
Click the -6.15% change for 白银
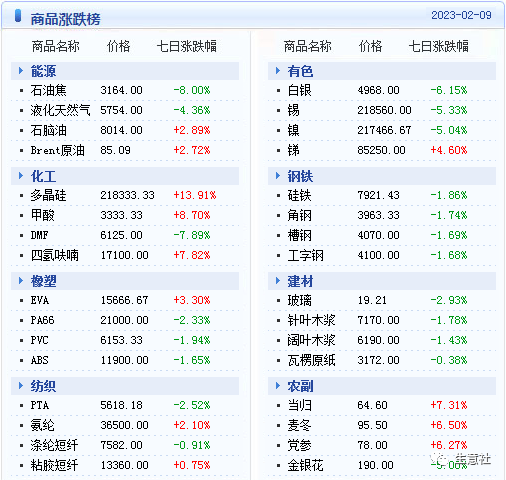(449, 90)
